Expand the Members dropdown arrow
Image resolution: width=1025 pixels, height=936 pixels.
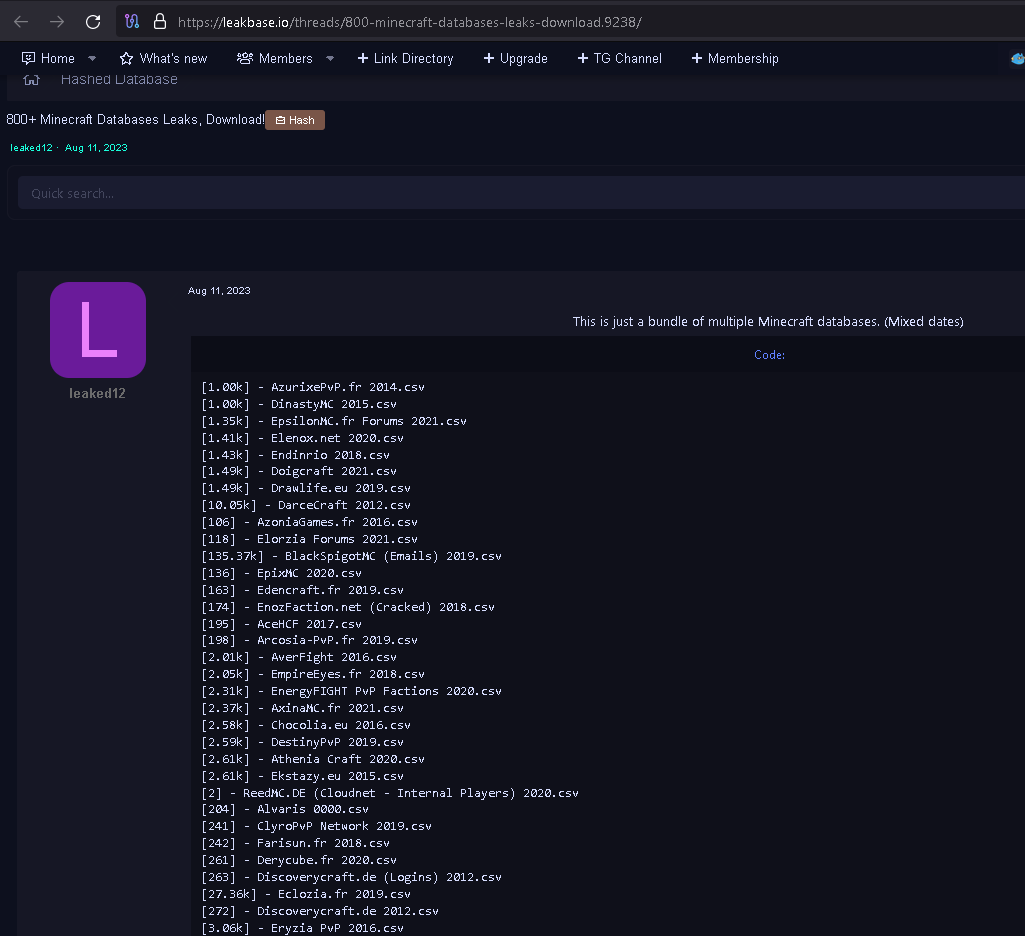[330, 59]
